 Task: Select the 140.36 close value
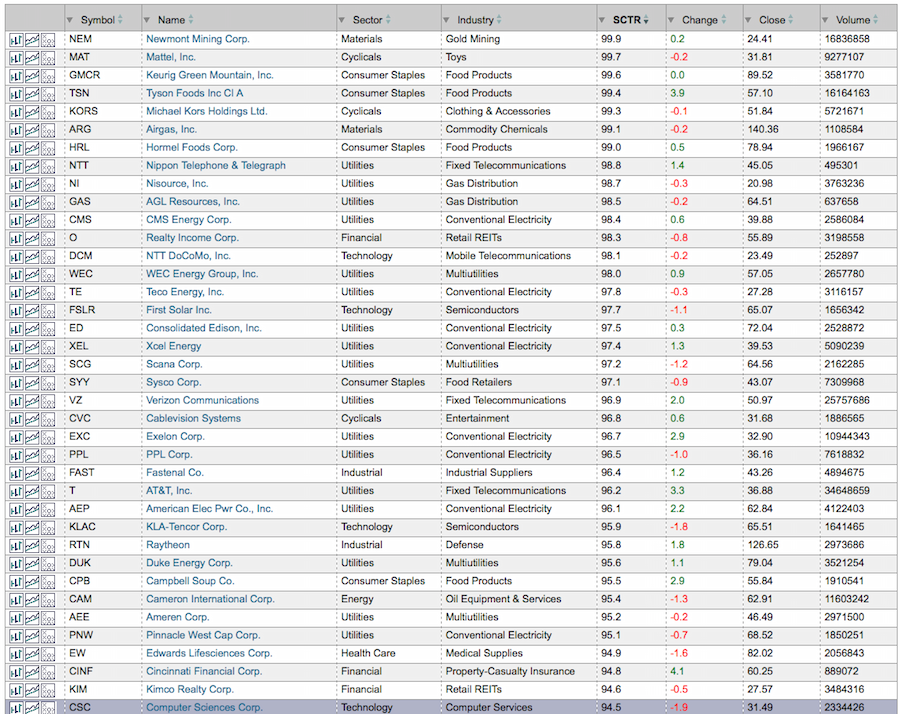pos(763,129)
